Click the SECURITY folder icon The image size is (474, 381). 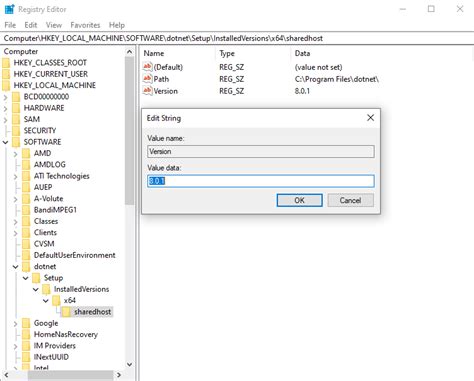[x=16, y=131]
